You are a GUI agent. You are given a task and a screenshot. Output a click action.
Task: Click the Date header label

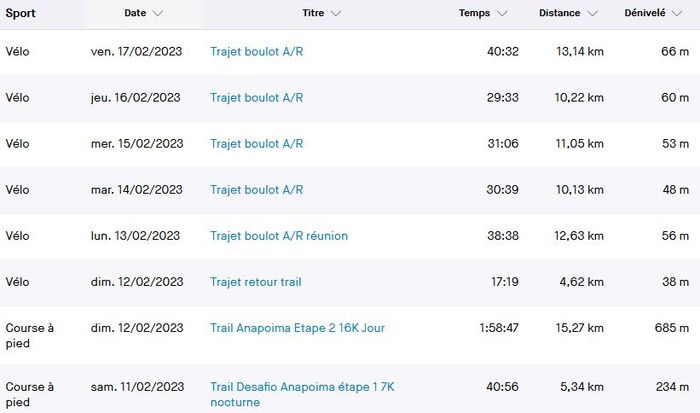tap(135, 14)
